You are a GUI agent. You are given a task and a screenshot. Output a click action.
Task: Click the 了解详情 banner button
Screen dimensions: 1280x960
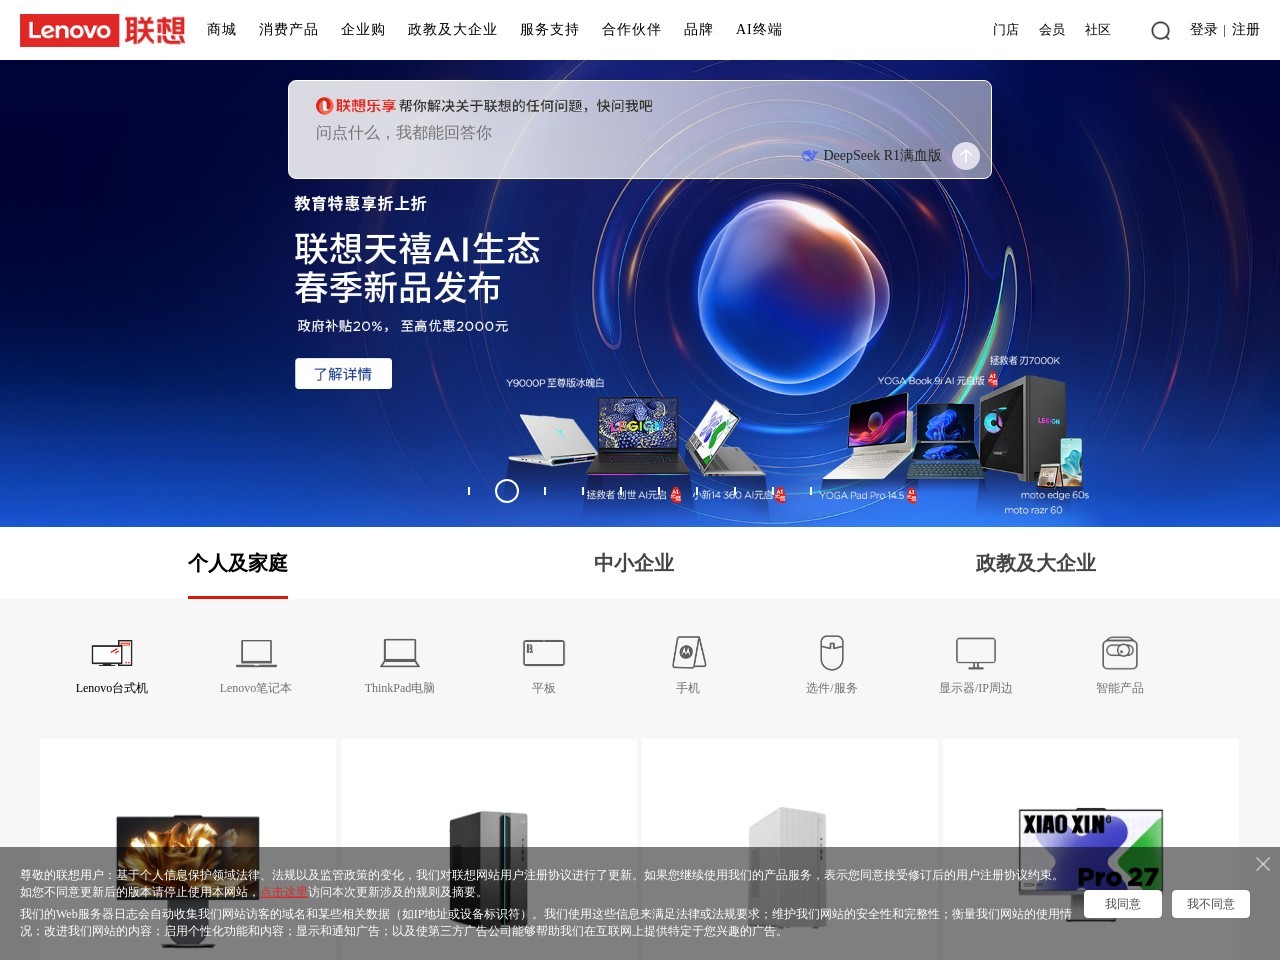[x=343, y=374]
